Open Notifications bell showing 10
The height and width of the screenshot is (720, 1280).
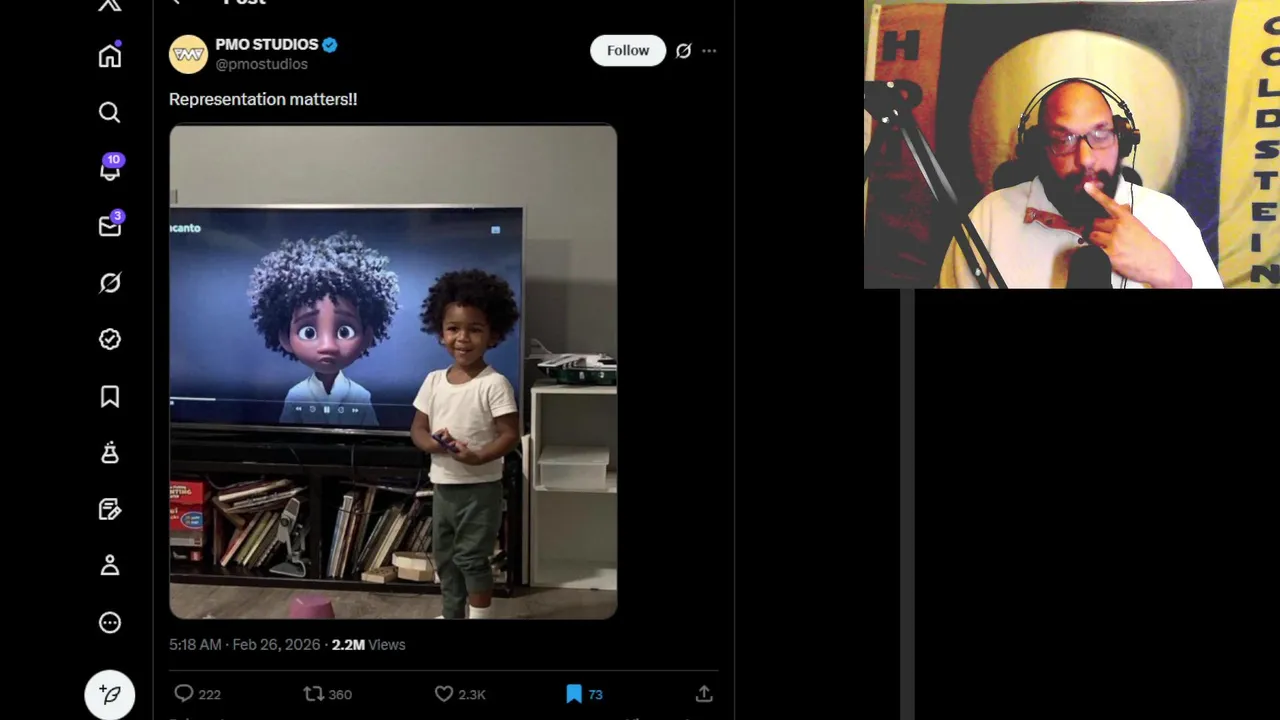coord(110,169)
